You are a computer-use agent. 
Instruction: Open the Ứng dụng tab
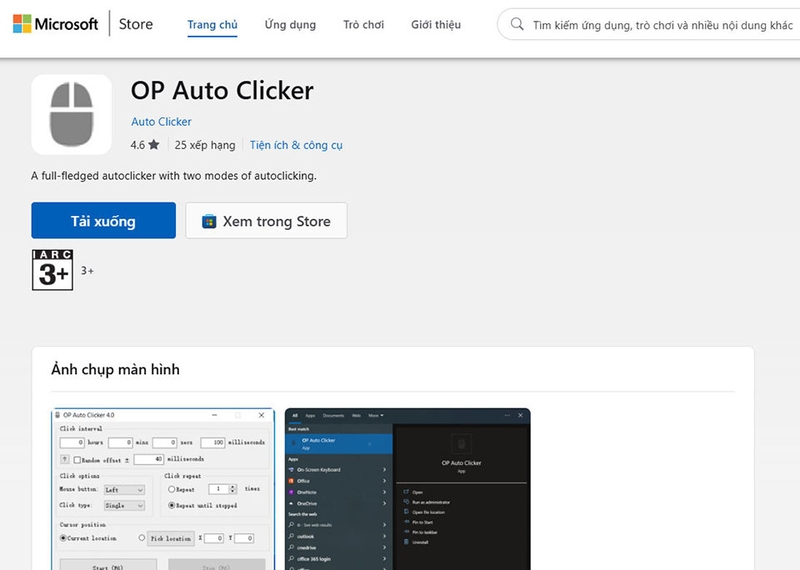(x=290, y=24)
